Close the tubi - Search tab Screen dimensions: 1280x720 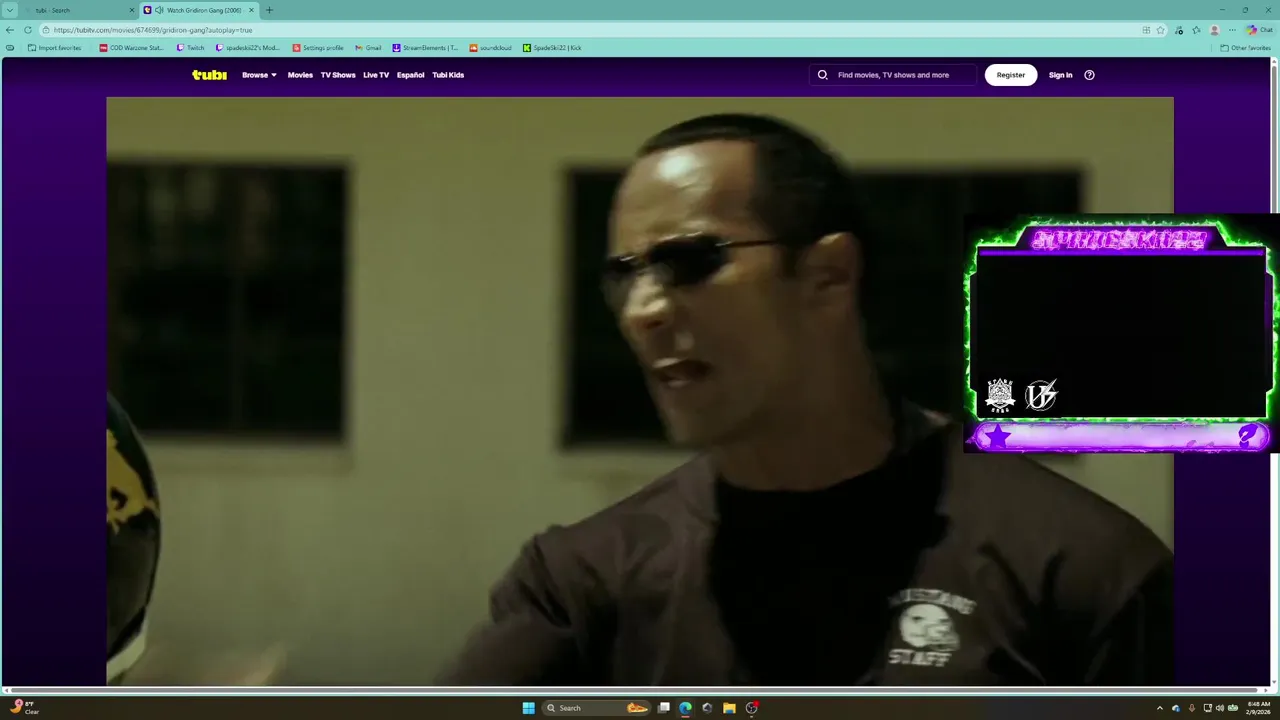click(131, 10)
